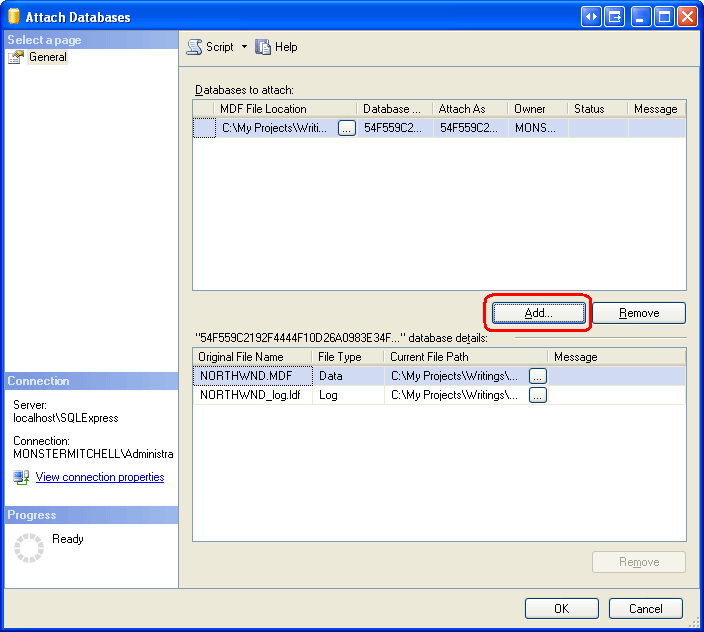
Task: Select row header of first database
Action: coord(204,128)
